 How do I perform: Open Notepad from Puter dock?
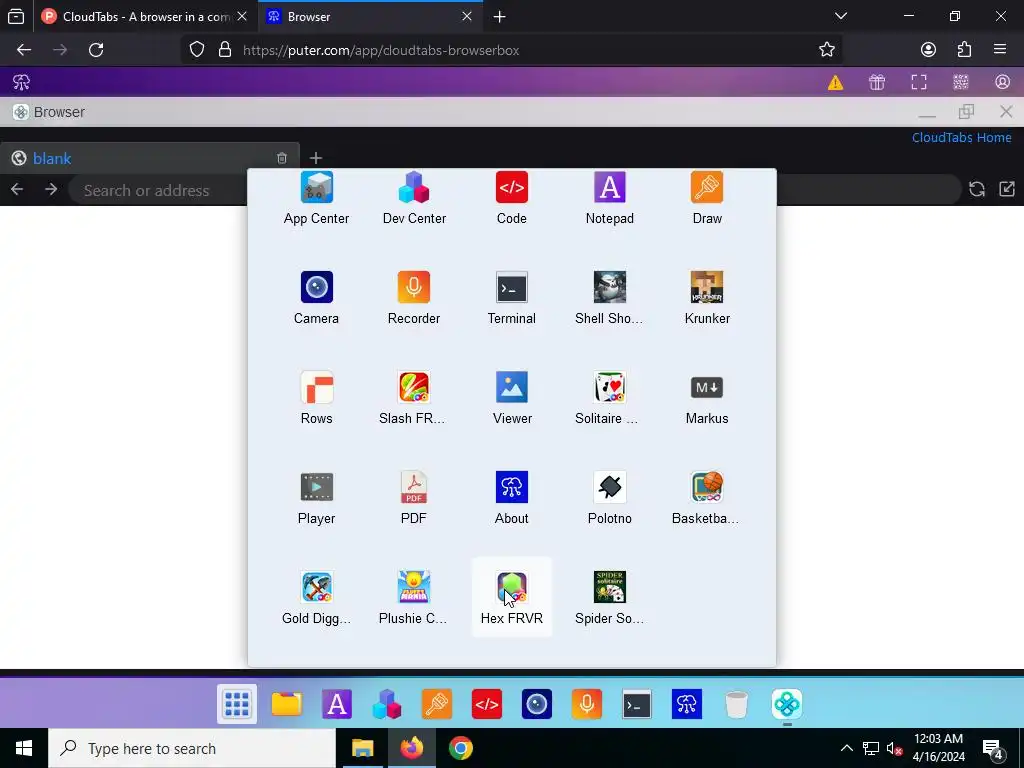[337, 704]
